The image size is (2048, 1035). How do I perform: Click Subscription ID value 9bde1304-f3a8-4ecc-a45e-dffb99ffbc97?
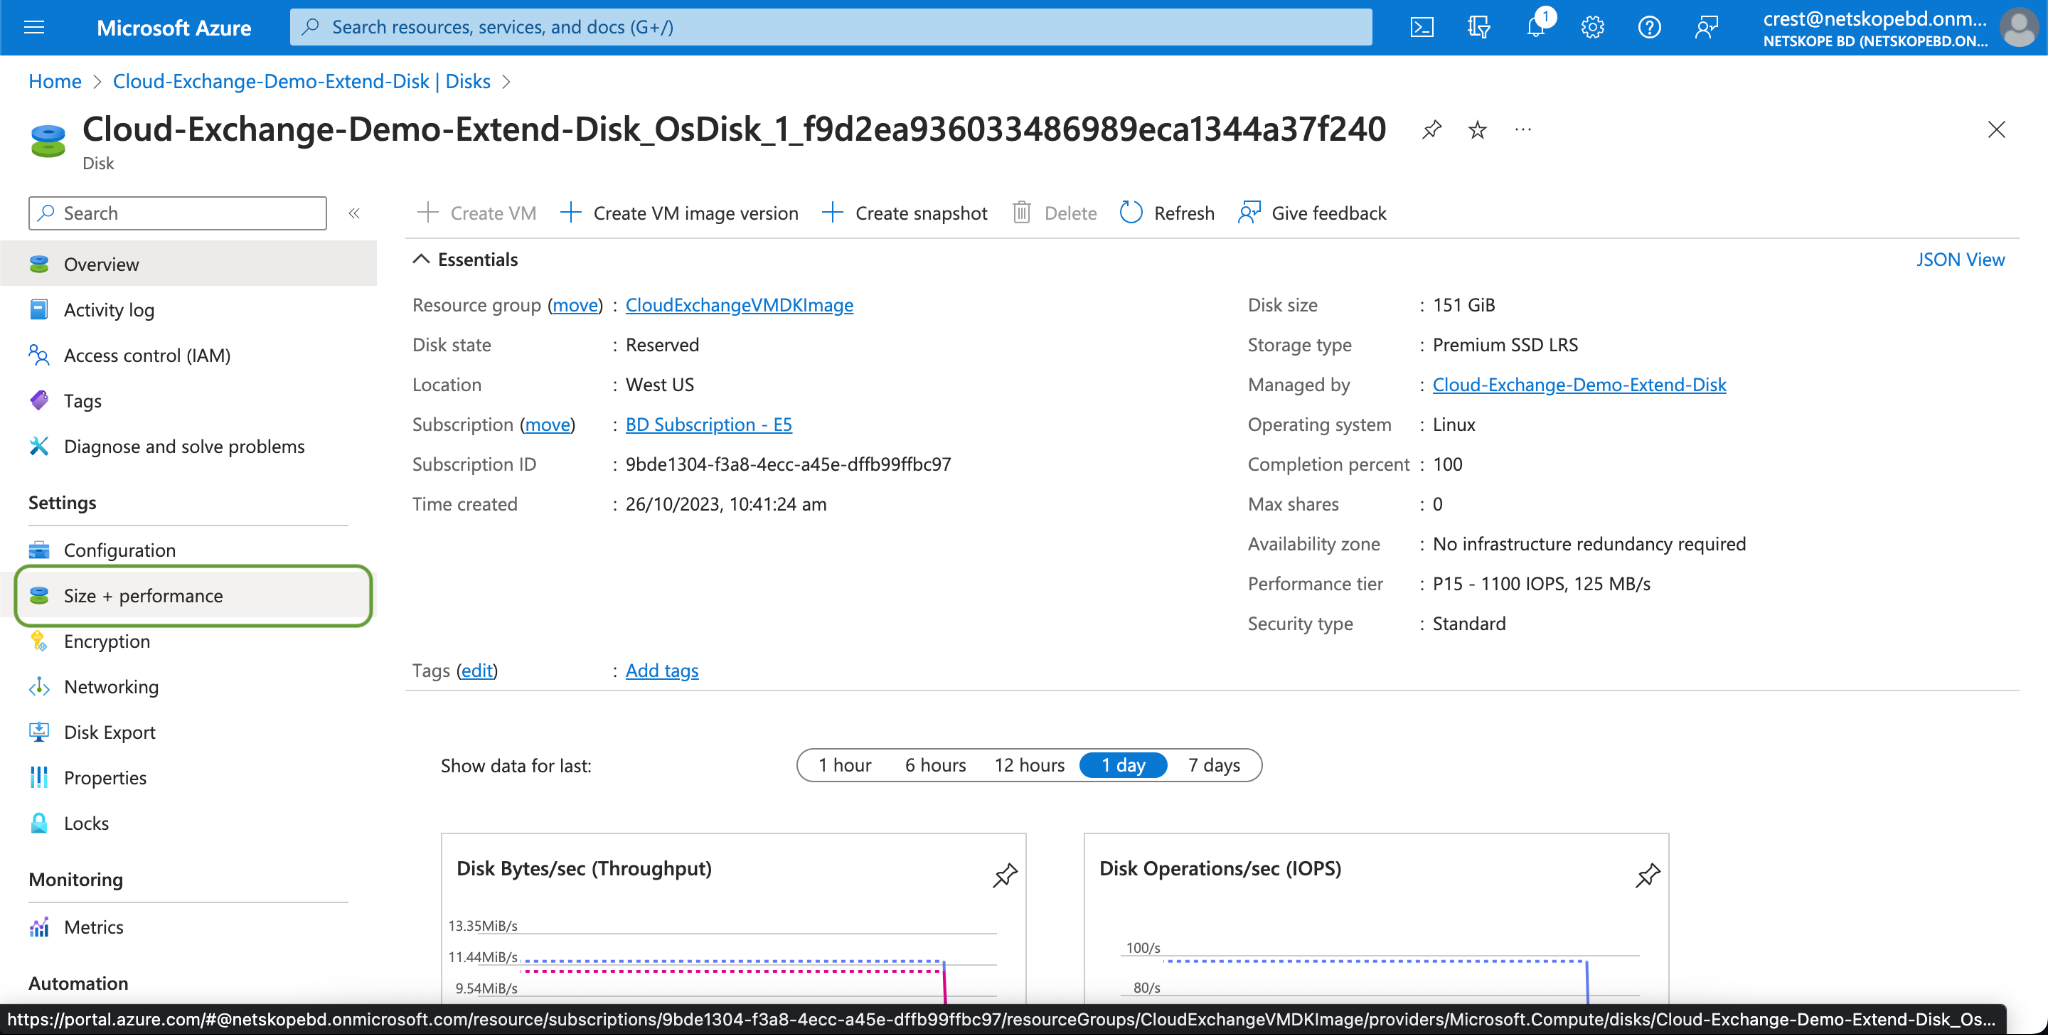(788, 465)
